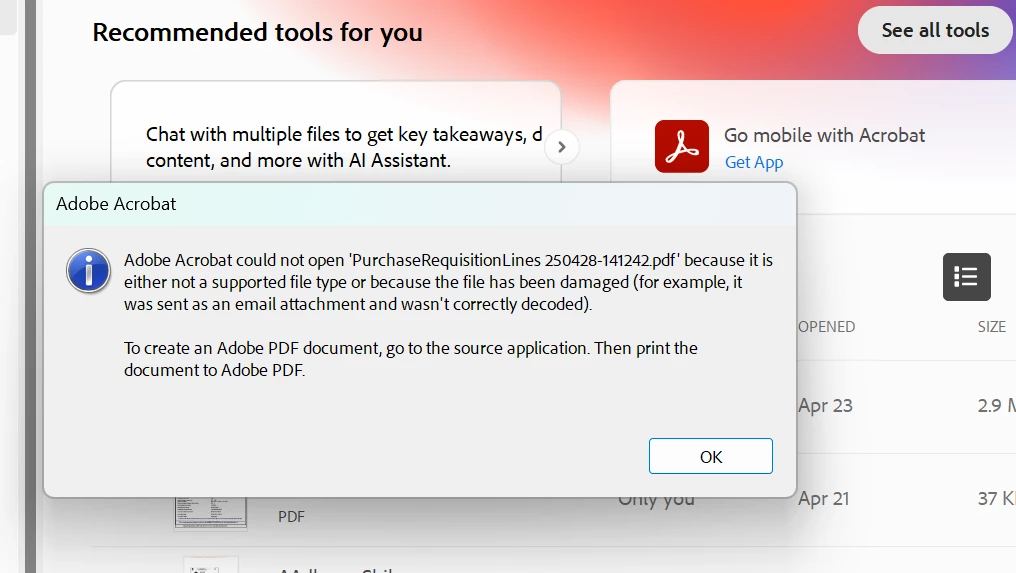Select the file row opened Apr 21
1016x573 pixels.
[906, 499]
